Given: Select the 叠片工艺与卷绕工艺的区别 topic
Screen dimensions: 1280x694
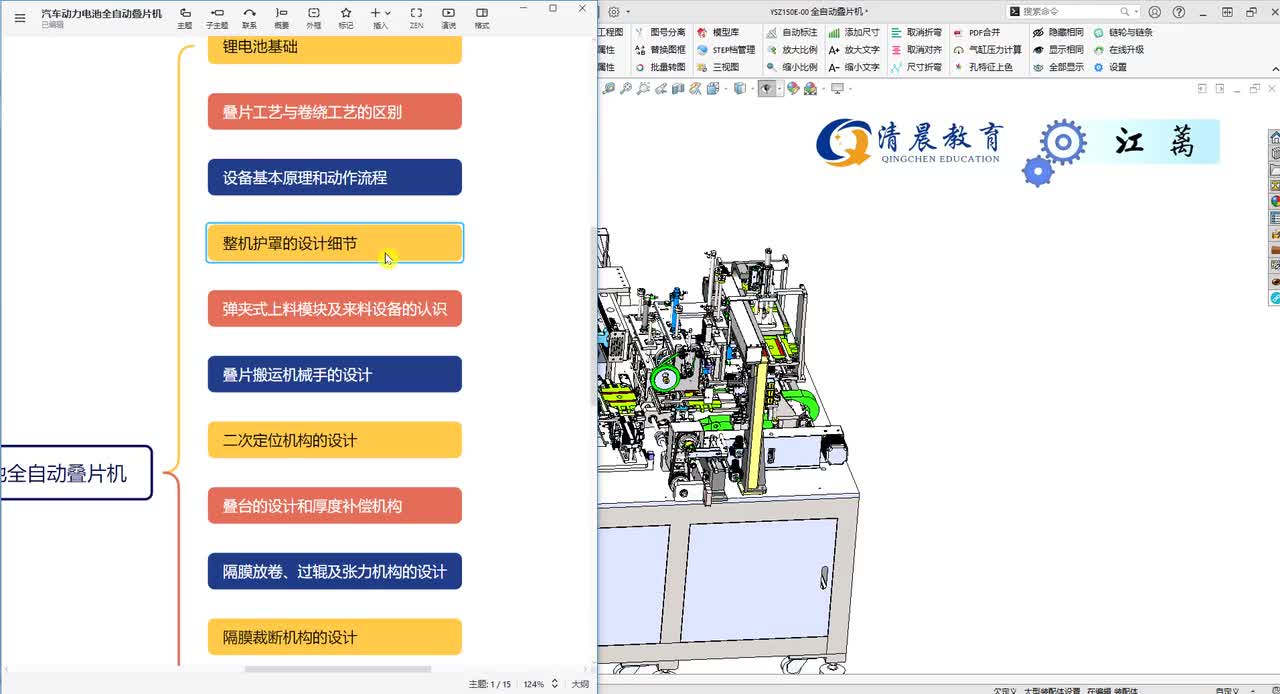Looking at the screenshot, I should point(335,112).
